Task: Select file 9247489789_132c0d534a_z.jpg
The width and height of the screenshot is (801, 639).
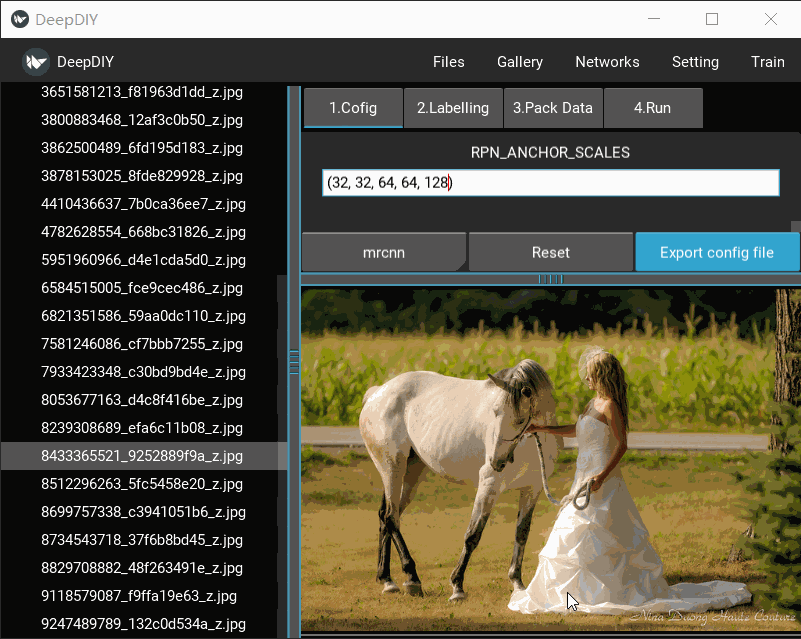Action: click(x=142, y=624)
